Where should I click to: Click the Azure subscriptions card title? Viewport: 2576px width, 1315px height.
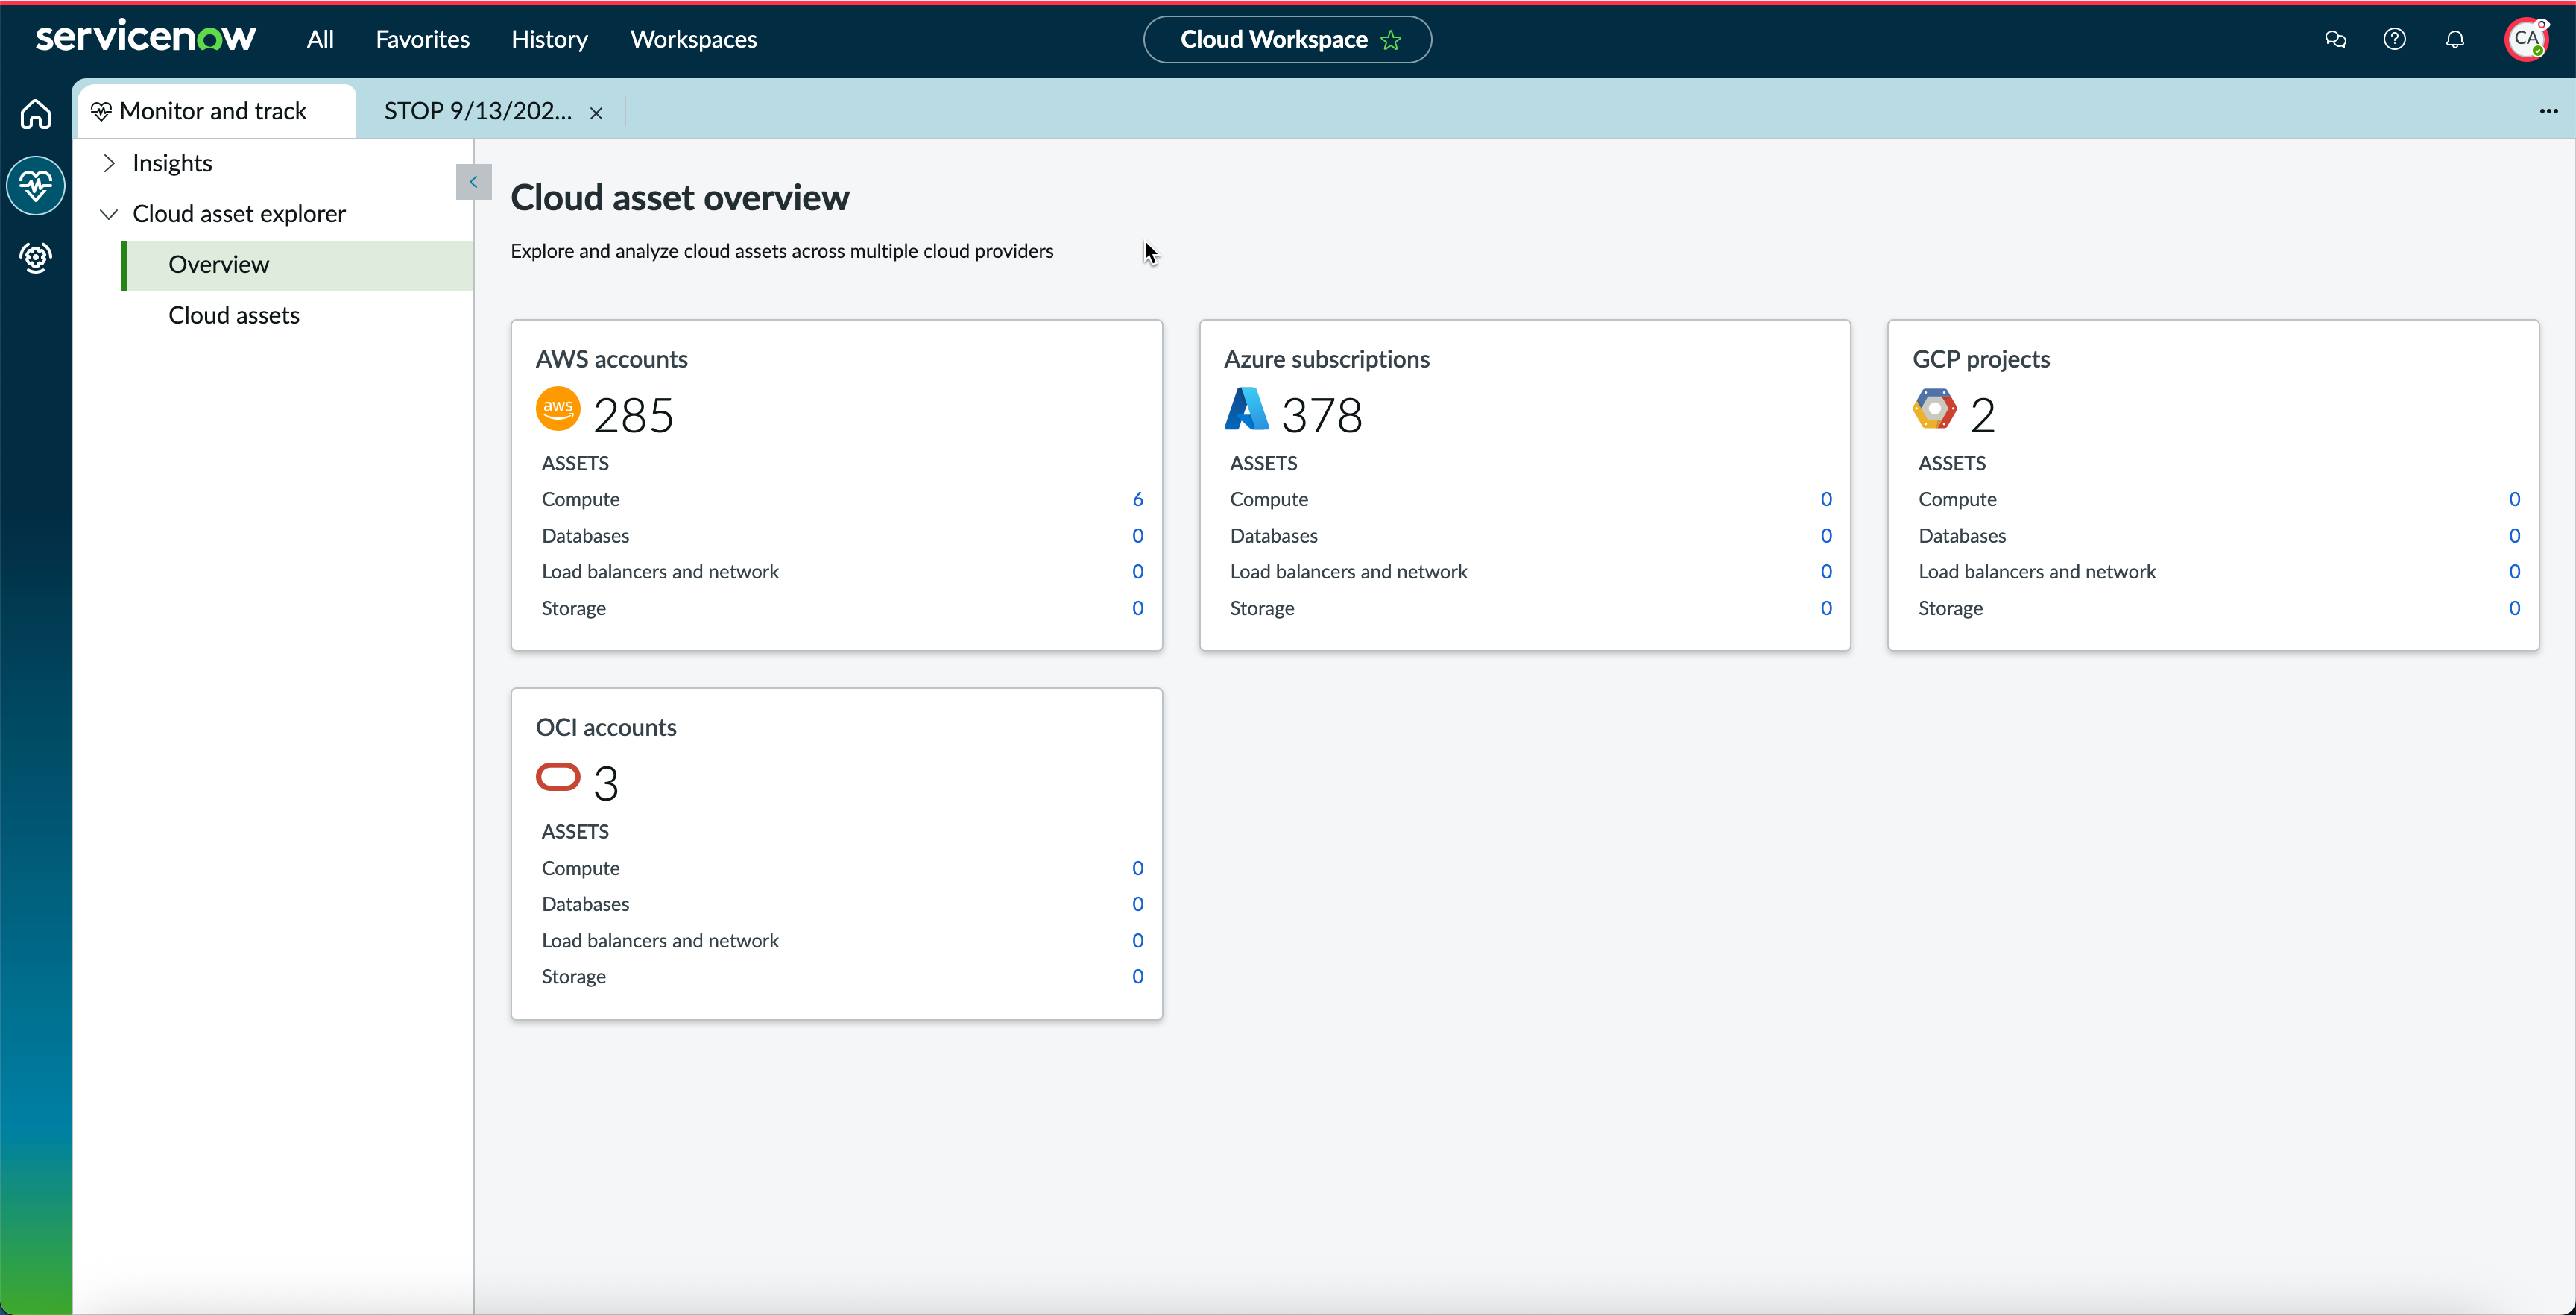(x=1327, y=359)
